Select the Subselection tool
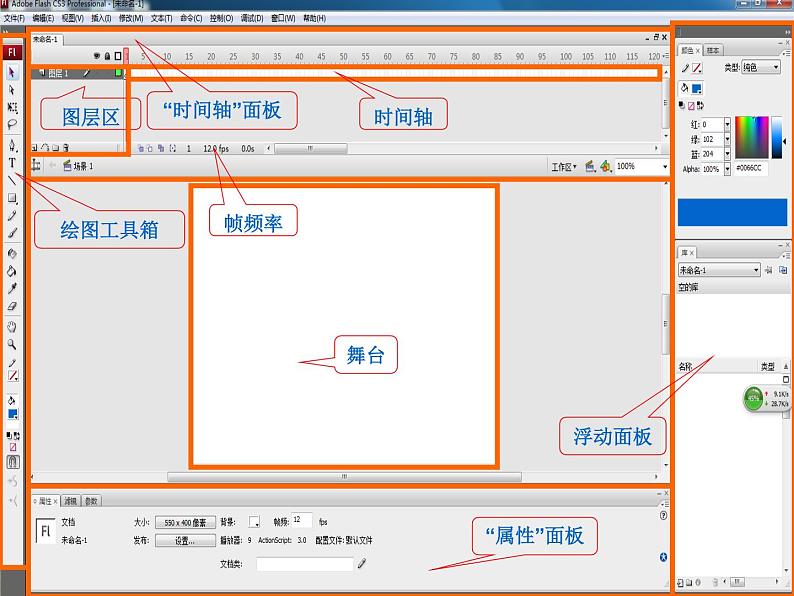The image size is (794, 596). coord(12,90)
